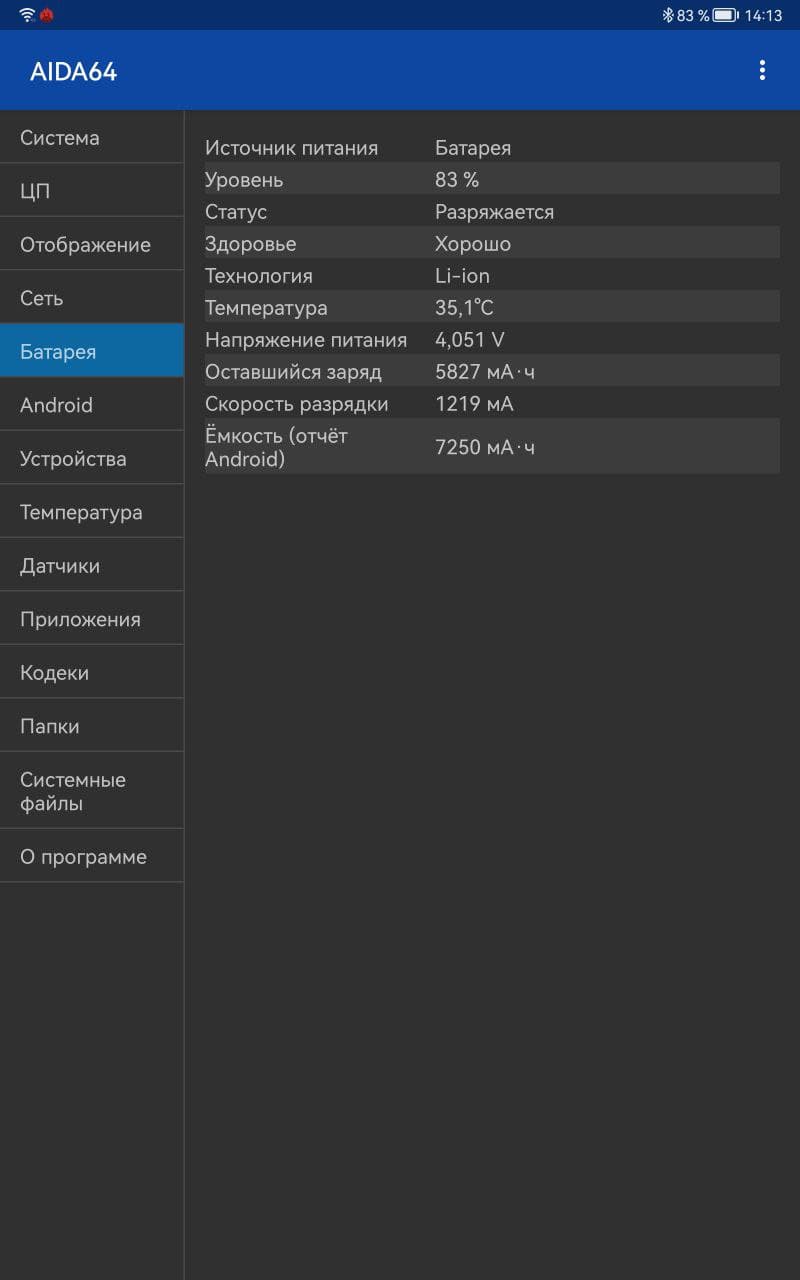Open the Папки section
The image size is (800, 1280).
coord(92,726)
